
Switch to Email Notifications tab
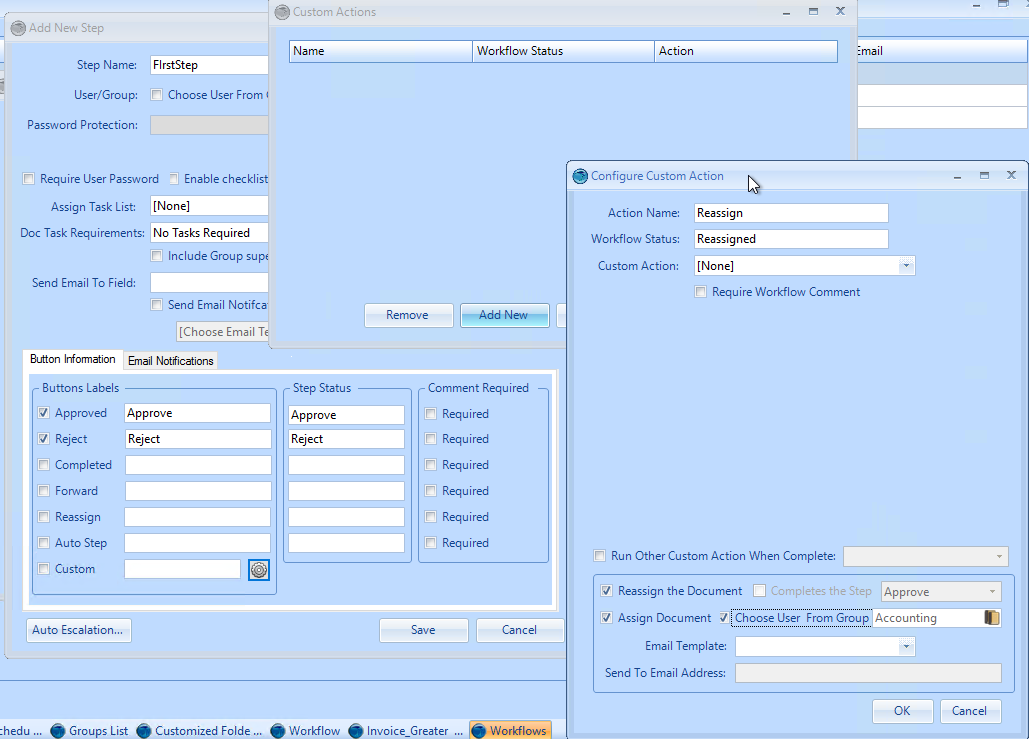[171, 361]
